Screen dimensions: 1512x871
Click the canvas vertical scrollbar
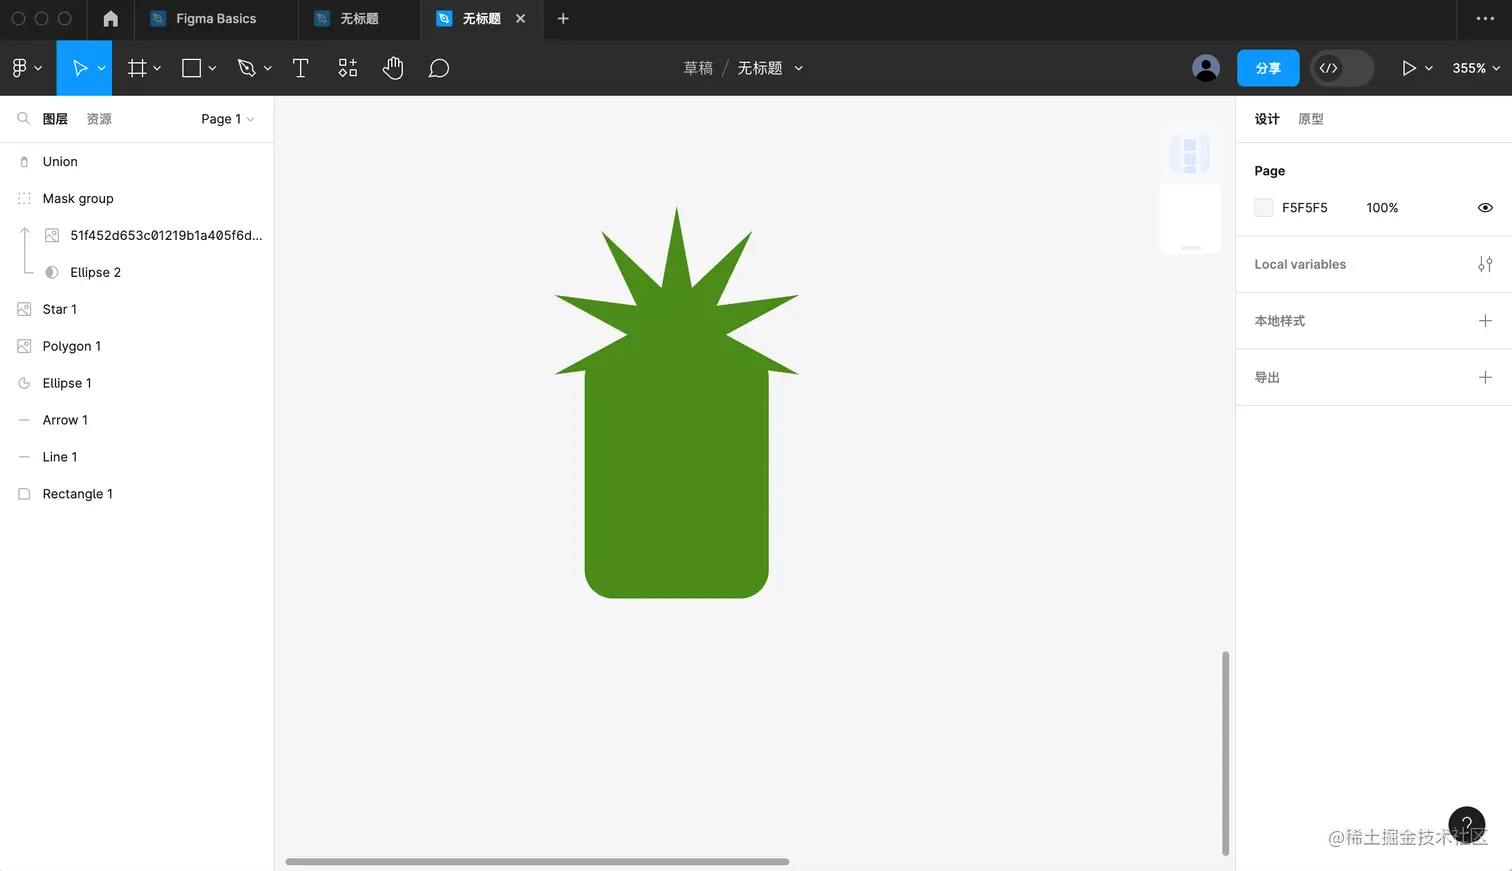(x=1225, y=753)
